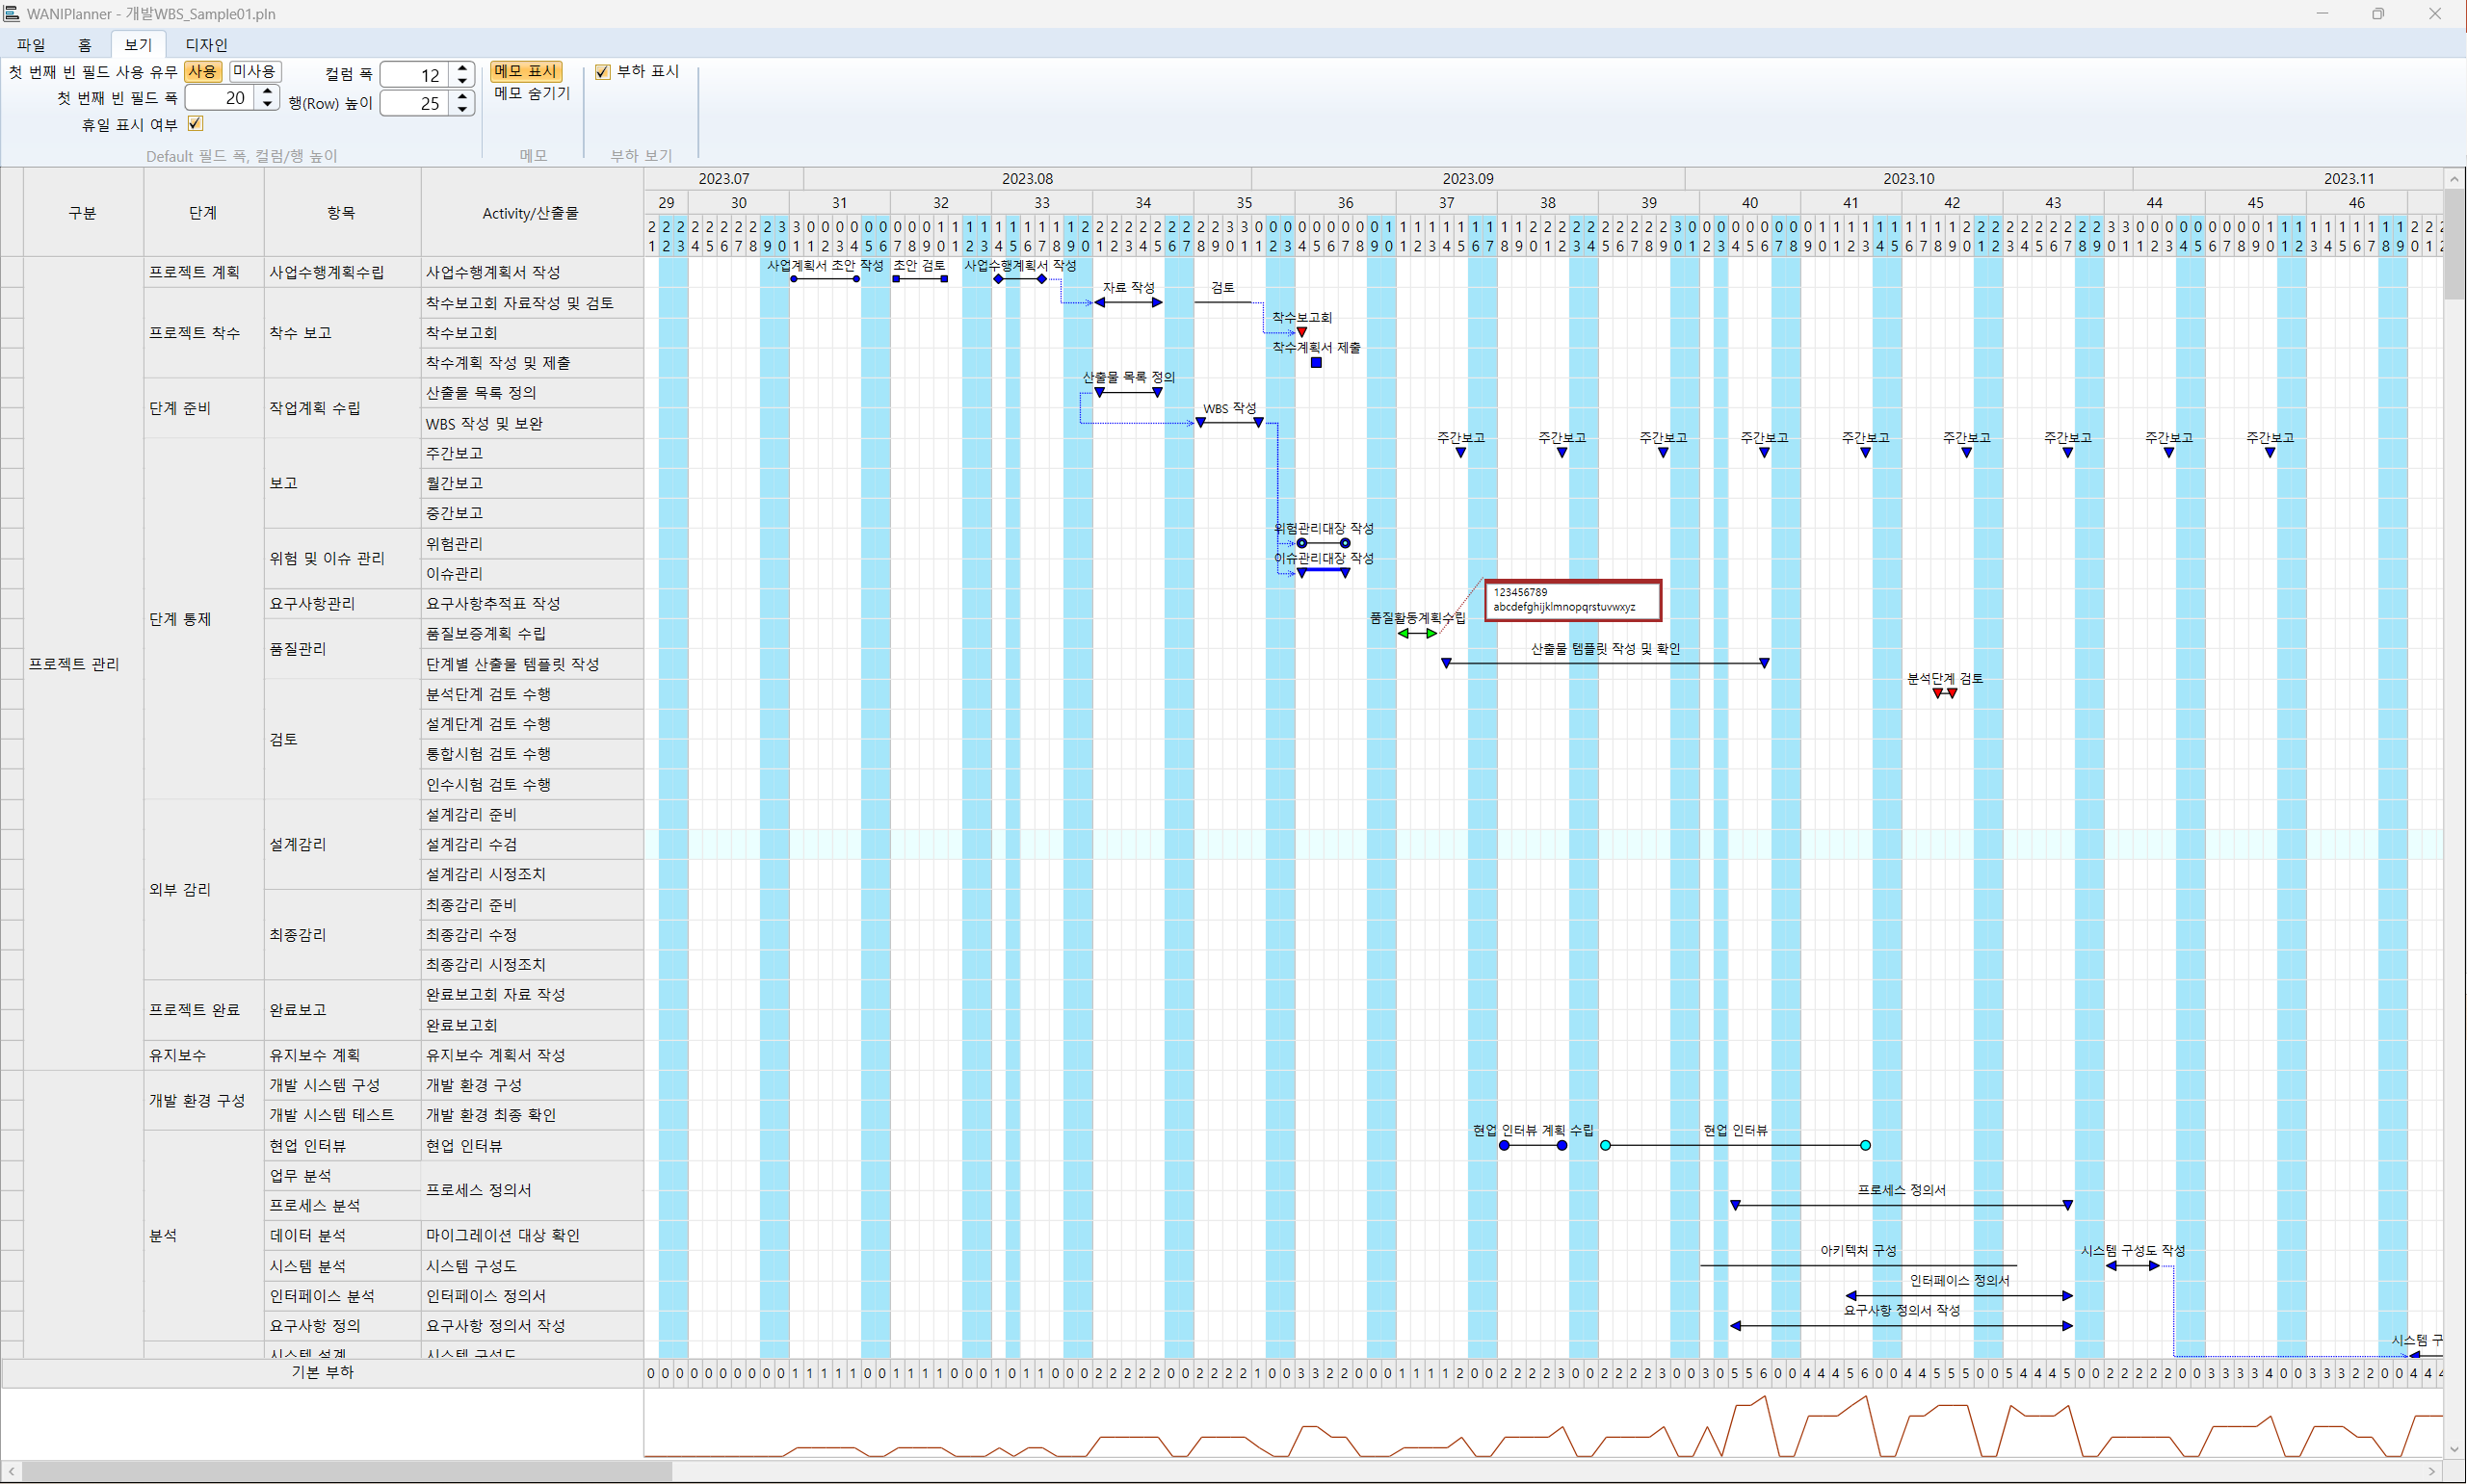Uncheck the 부하 표시 checkbox
Viewport: 2467px width, 1484px height.
(x=602, y=72)
